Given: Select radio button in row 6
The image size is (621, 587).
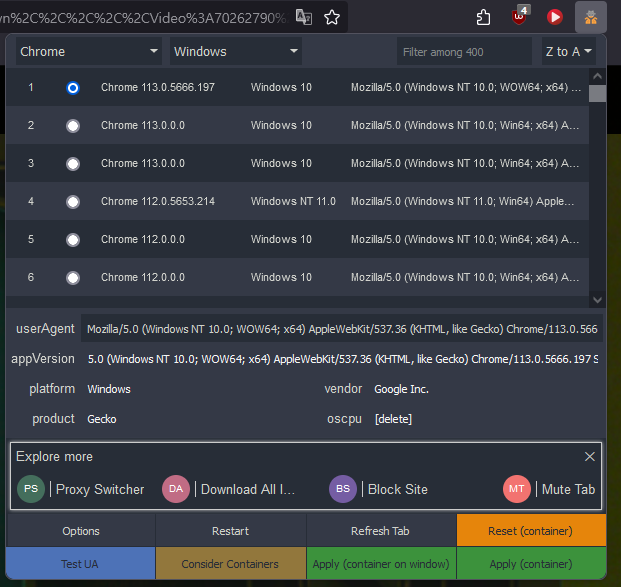Looking at the screenshot, I should [x=73, y=278].
